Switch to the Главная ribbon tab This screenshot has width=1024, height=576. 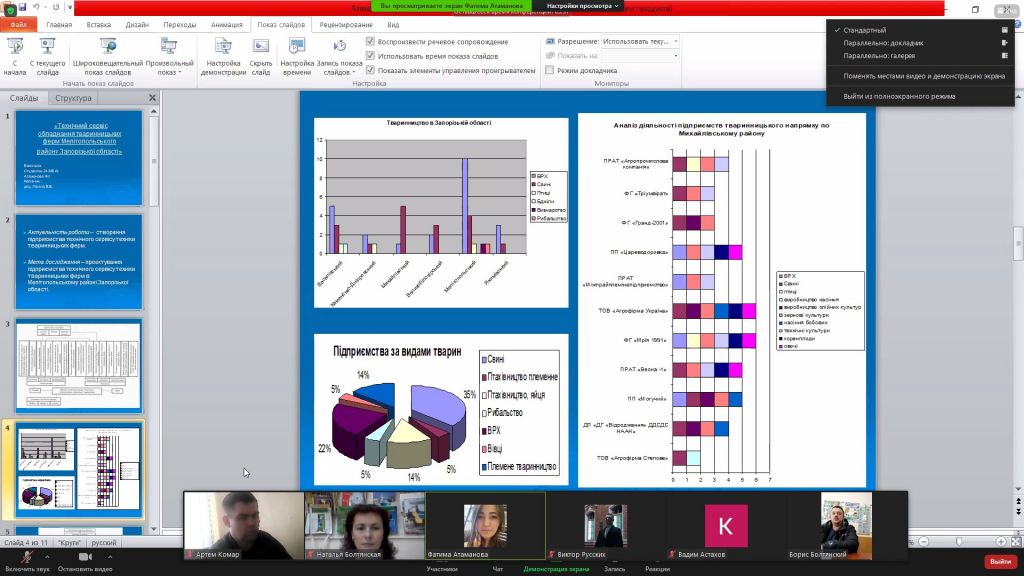pos(59,25)
